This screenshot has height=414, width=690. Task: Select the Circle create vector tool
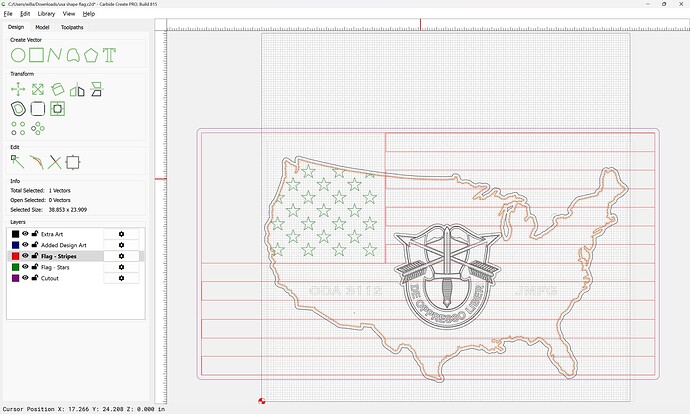[x=18, y=55]
